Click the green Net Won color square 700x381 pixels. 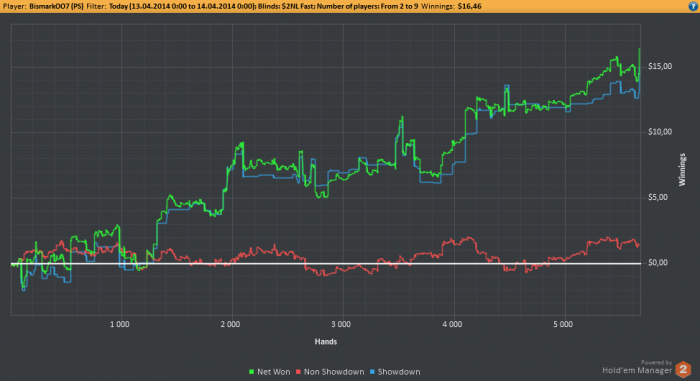tap(251, 372)
